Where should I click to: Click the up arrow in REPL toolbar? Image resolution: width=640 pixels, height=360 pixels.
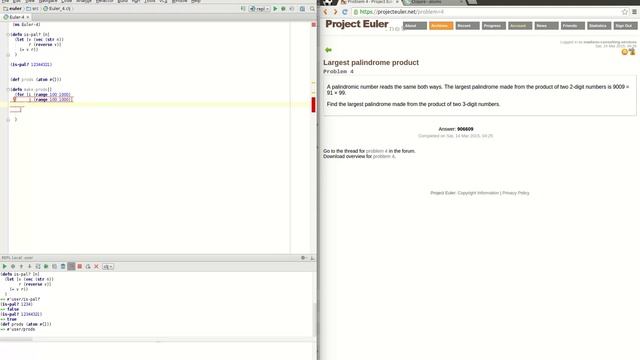click(x=21, y=267)
